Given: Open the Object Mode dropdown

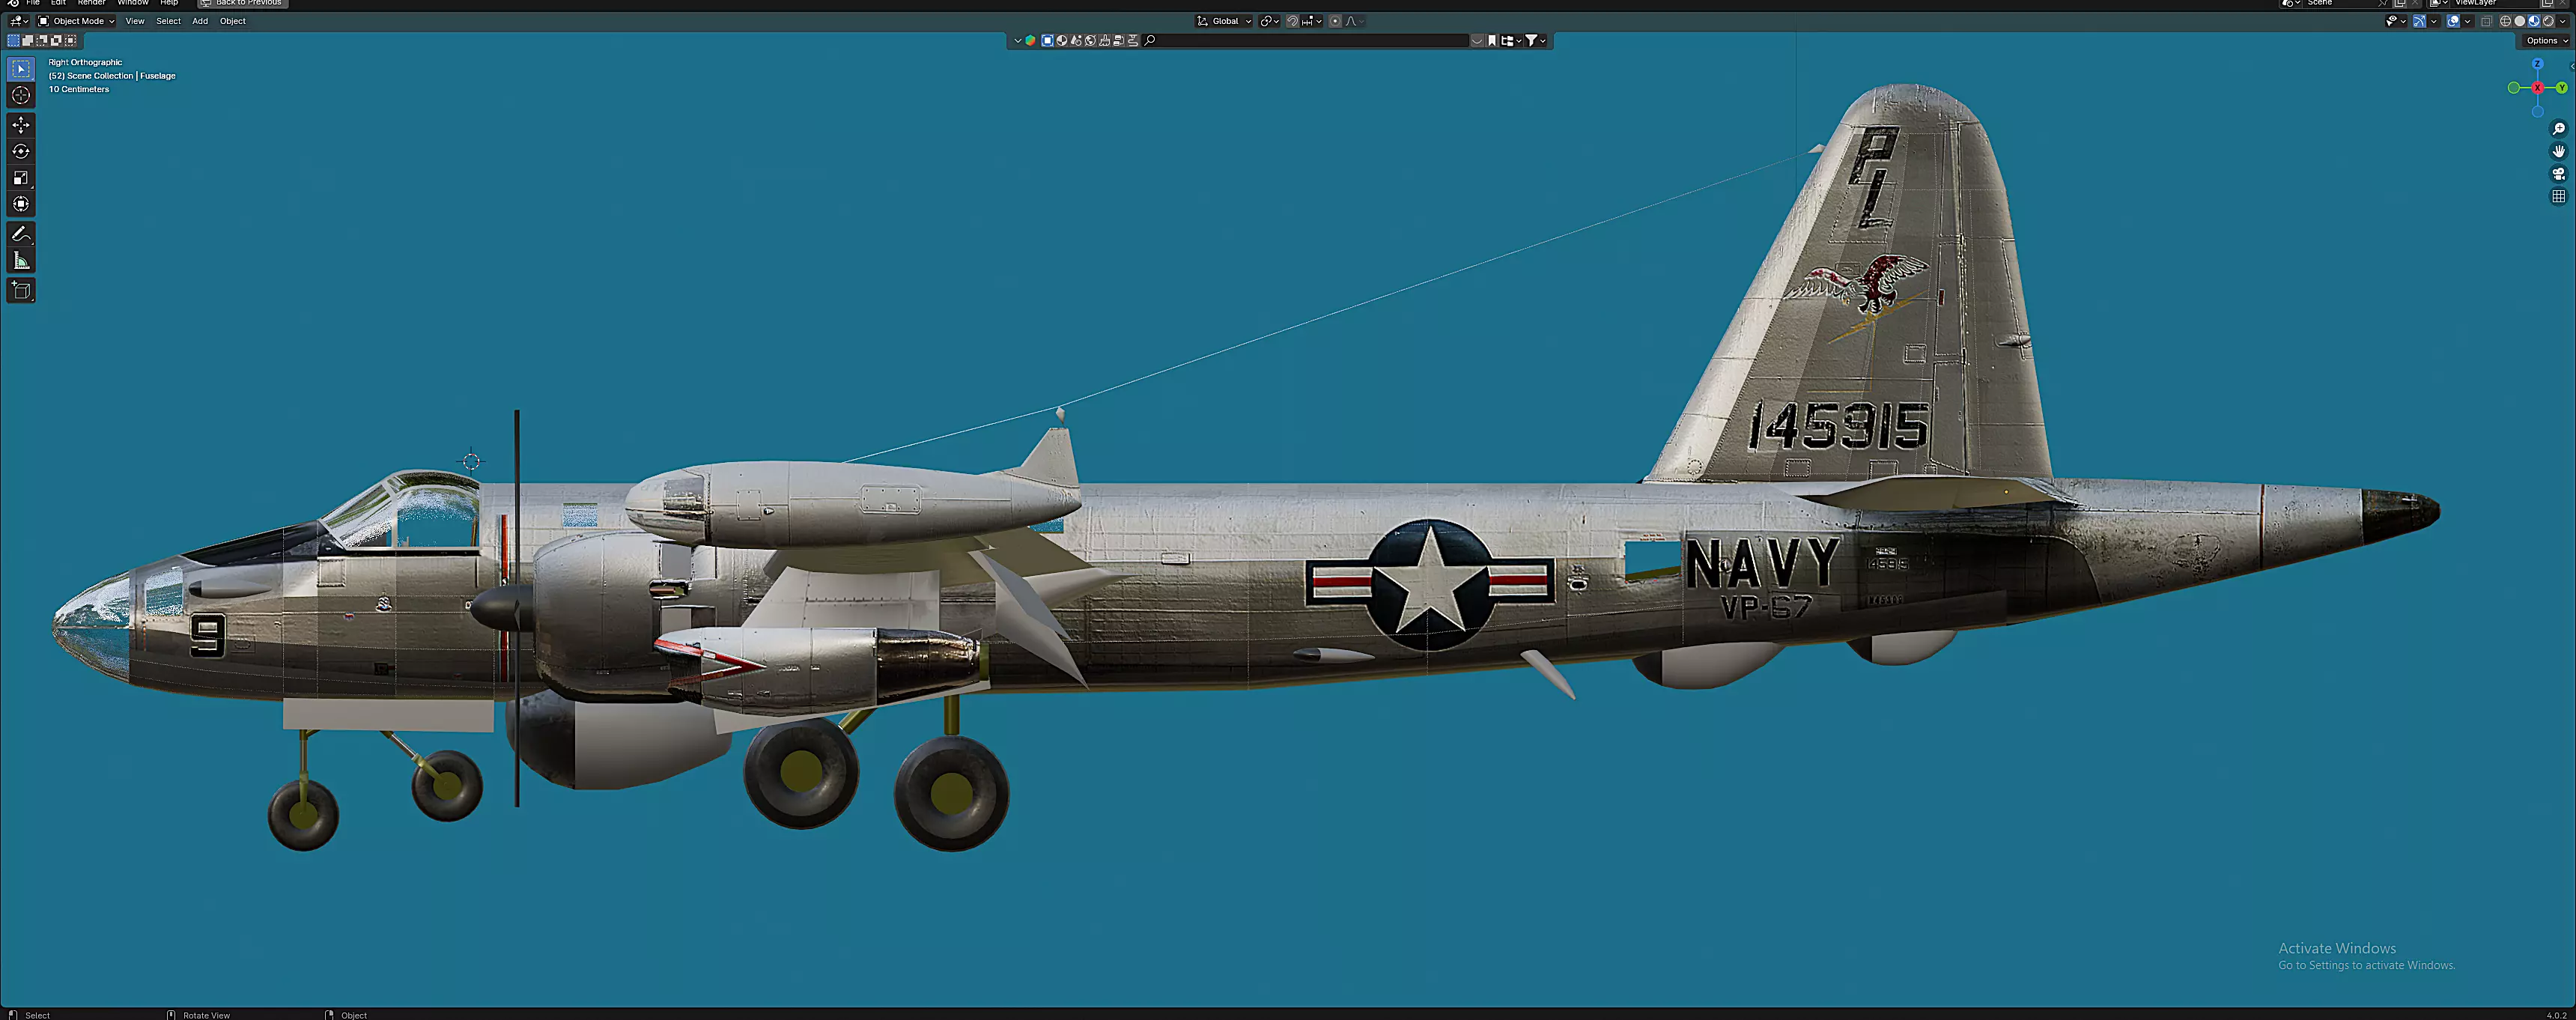Looking at the screenshot, I should pyautogui.click(x=76, y=21).
